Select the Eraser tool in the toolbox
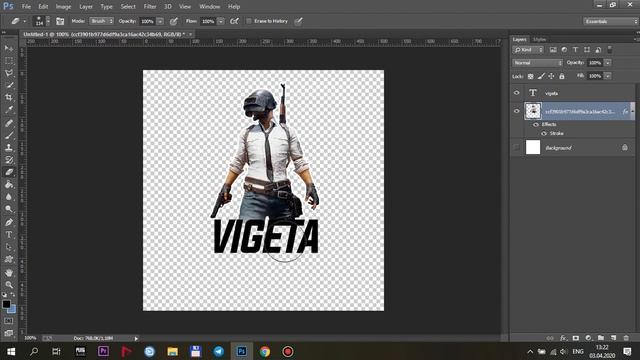640x360 pixels. tap(9, 172)
